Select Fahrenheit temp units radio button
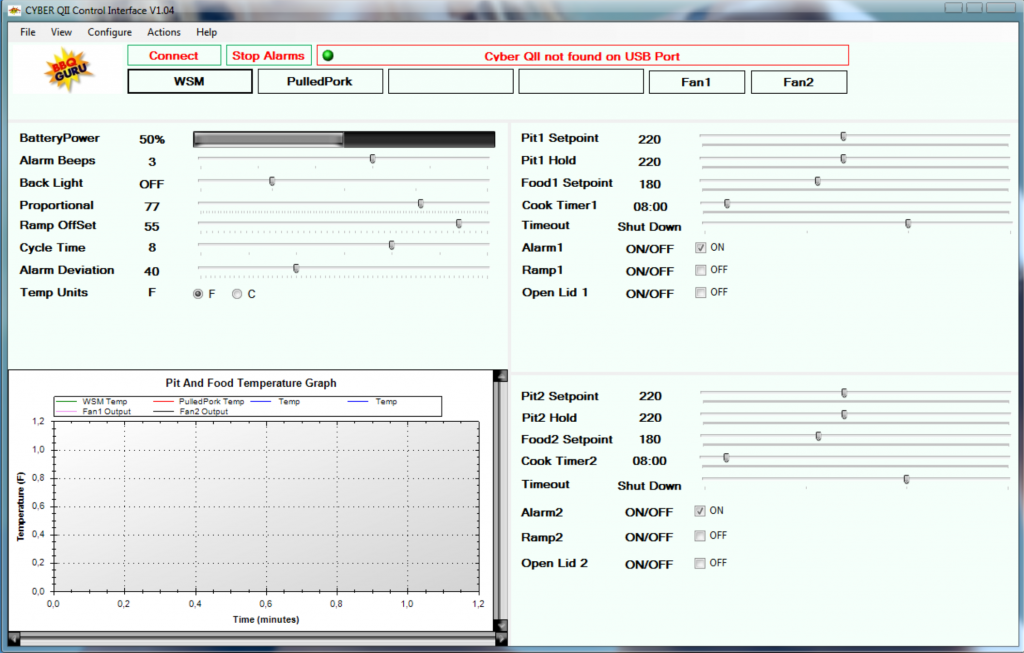The width and height of the screenshot is (1024, 653). [x=198, y=294]
